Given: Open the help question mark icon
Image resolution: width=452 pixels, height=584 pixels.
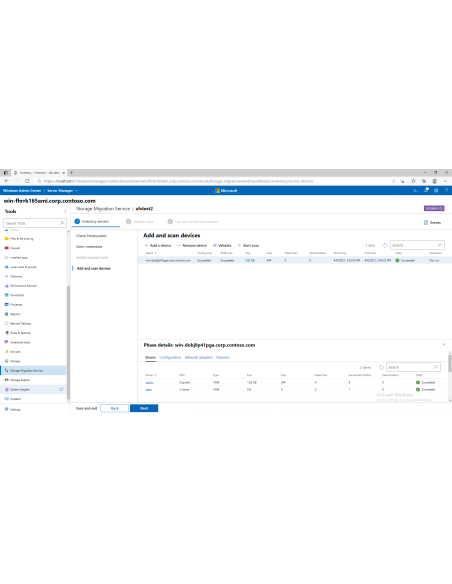Looking at the screenshot, I should [446, 190].
